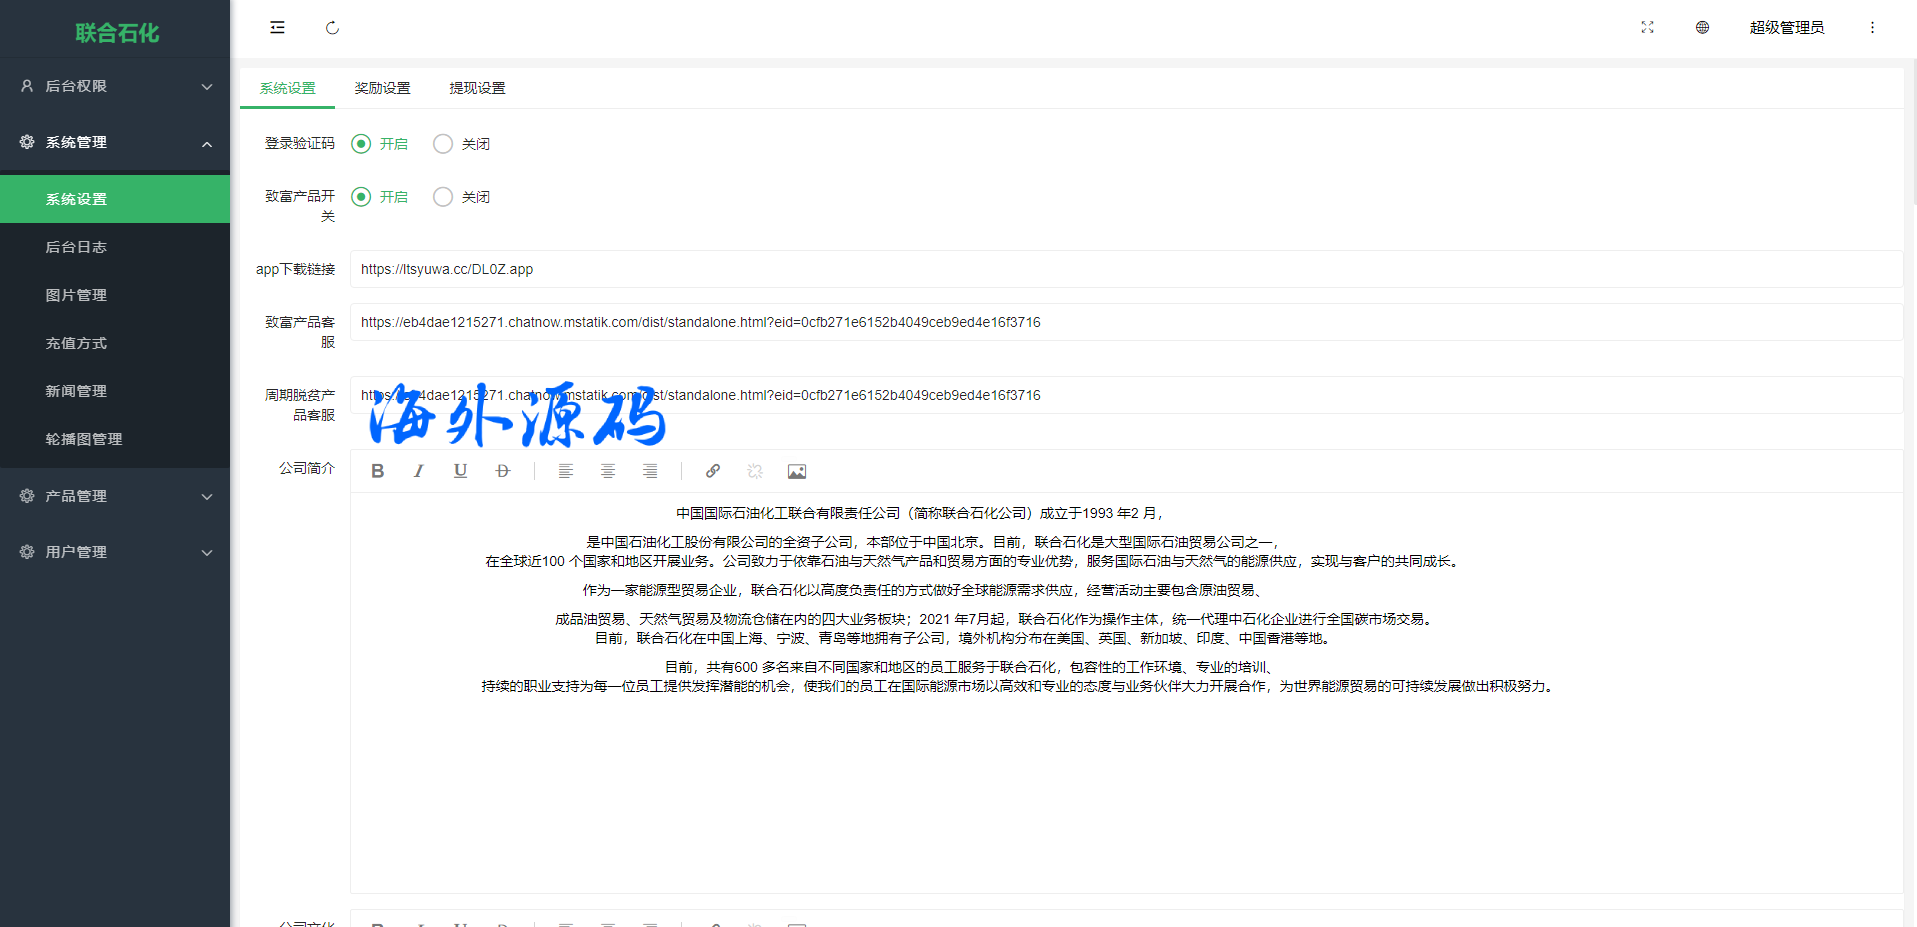The width and height of the screenshot is (1917, 927).
Task: Enter fullscreen with the expand icon
Action: pyautogui.click(x=1647, y=28)
